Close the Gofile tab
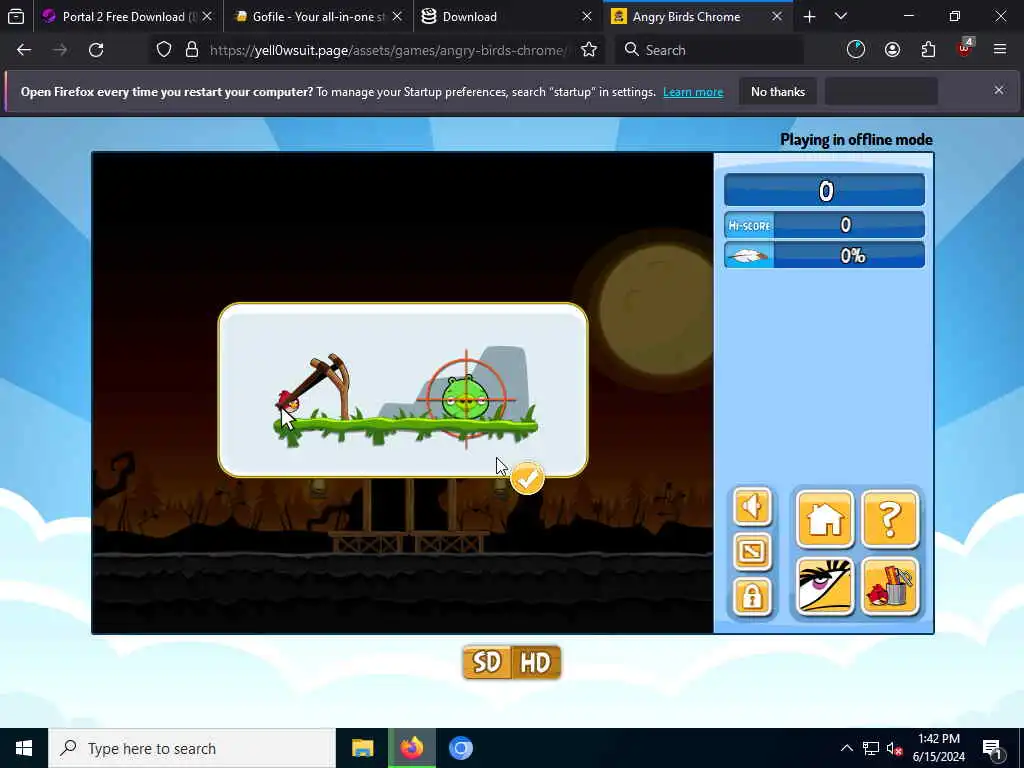The width and height of the screenshot is (1024, 768). (397, 16)
